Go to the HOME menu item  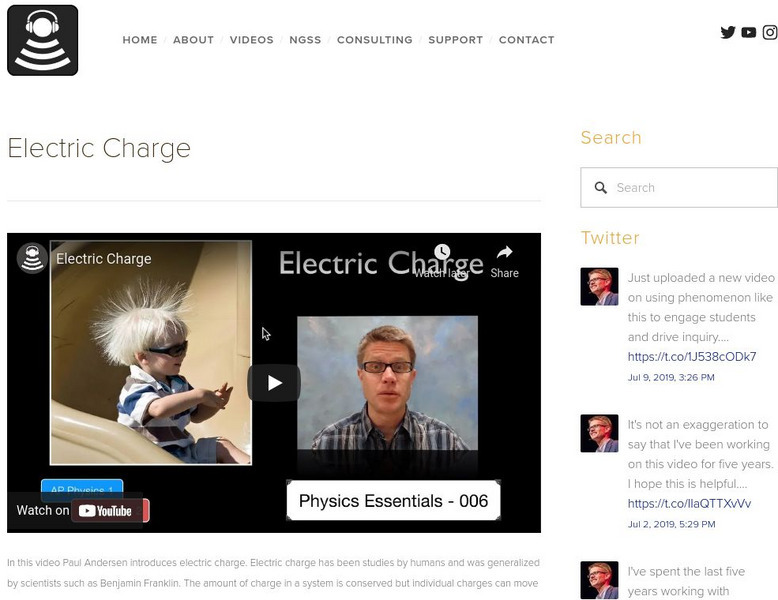[x=140, y=40]
